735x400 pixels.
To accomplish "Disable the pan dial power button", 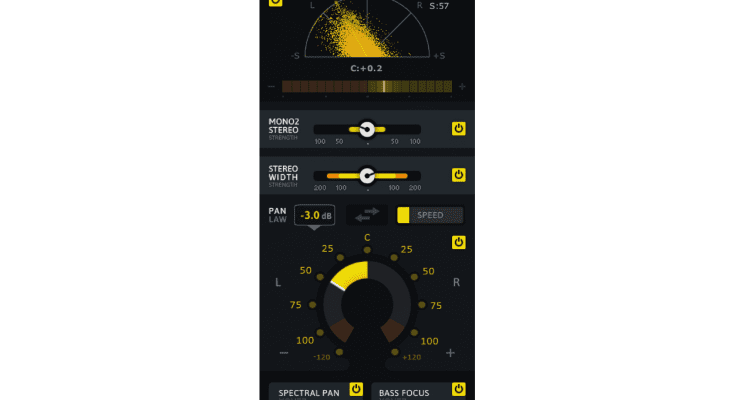I will pos(458,242).
